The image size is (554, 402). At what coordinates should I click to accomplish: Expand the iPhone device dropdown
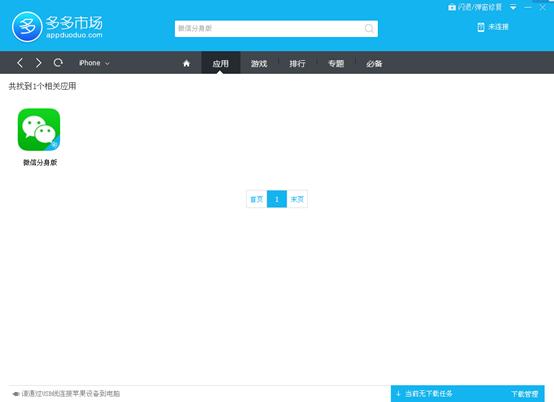pos(94,63)
